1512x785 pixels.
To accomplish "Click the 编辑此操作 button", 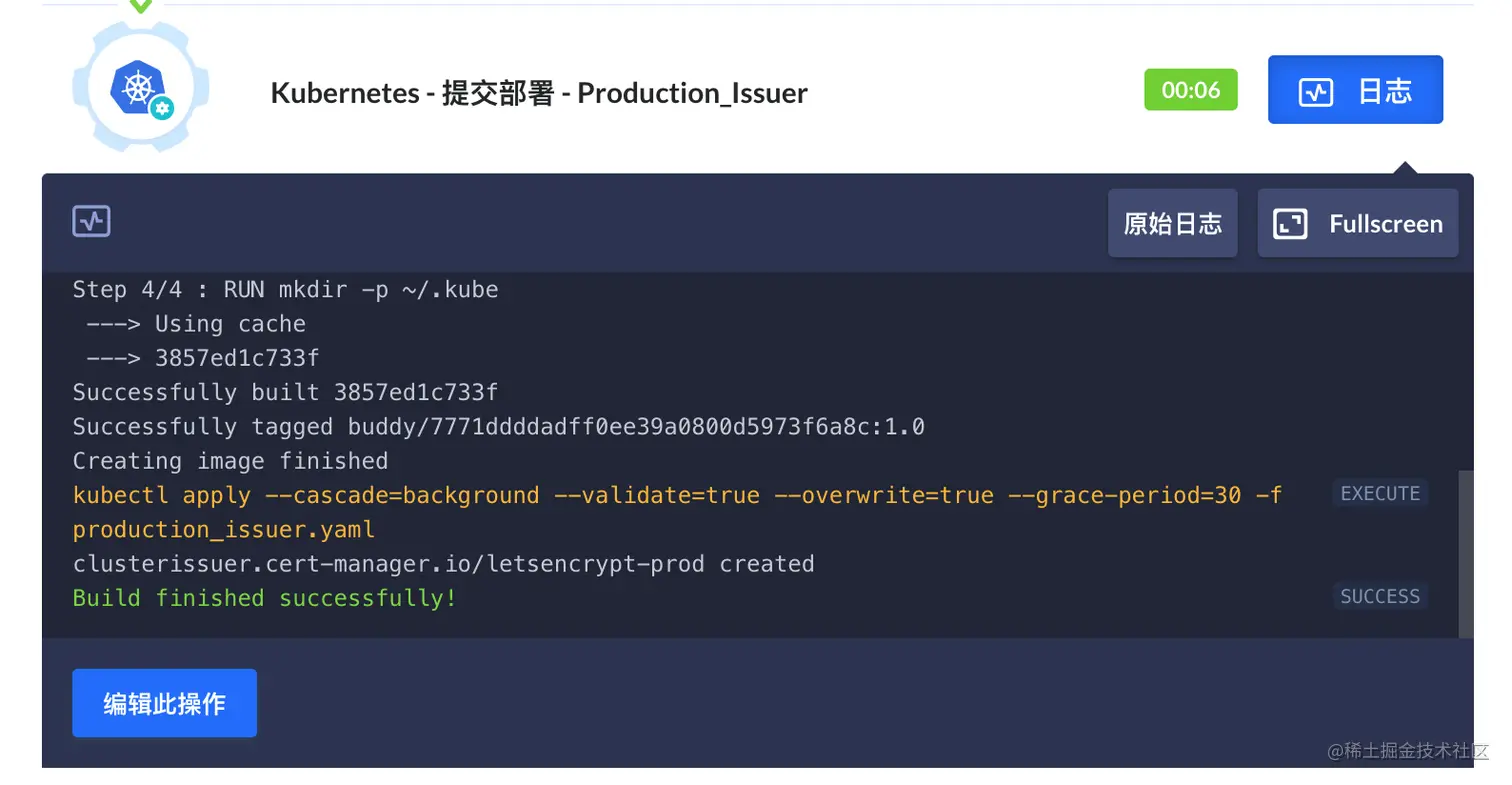I will pyautogui.click(x=164, y=703).
